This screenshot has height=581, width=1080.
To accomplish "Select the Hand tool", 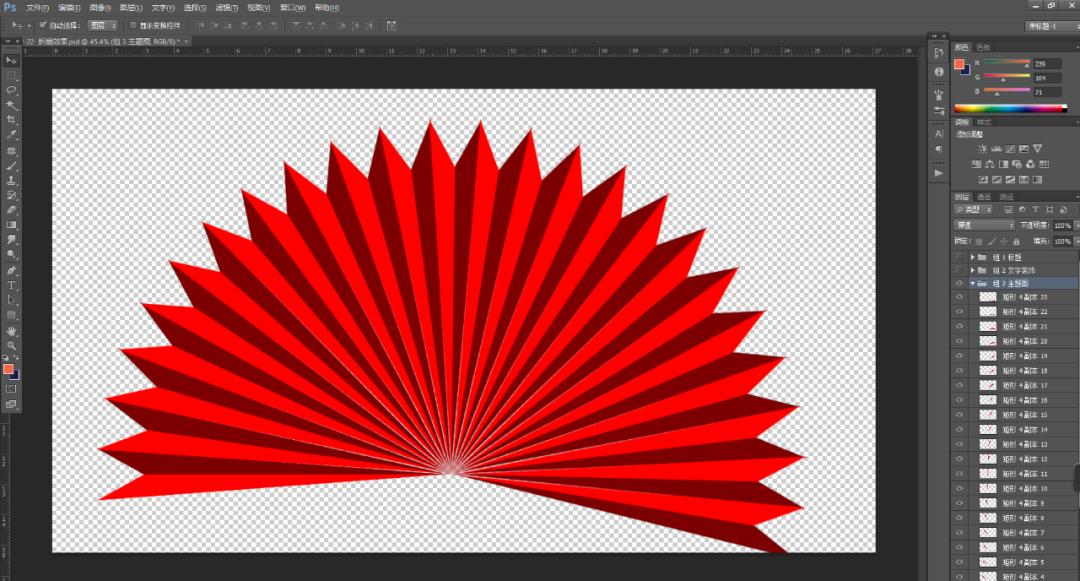I will pyautogui.click(x=12, y=330).
